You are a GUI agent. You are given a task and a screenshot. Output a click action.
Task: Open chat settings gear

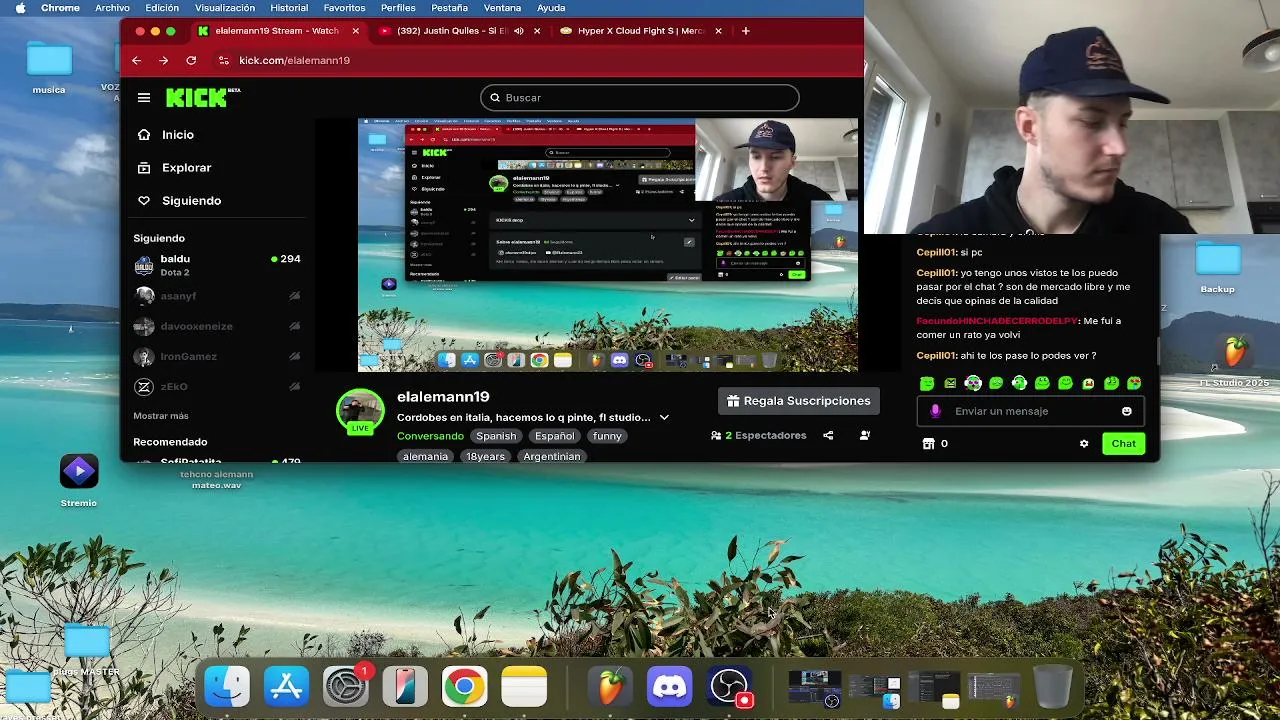point(1084,444)
